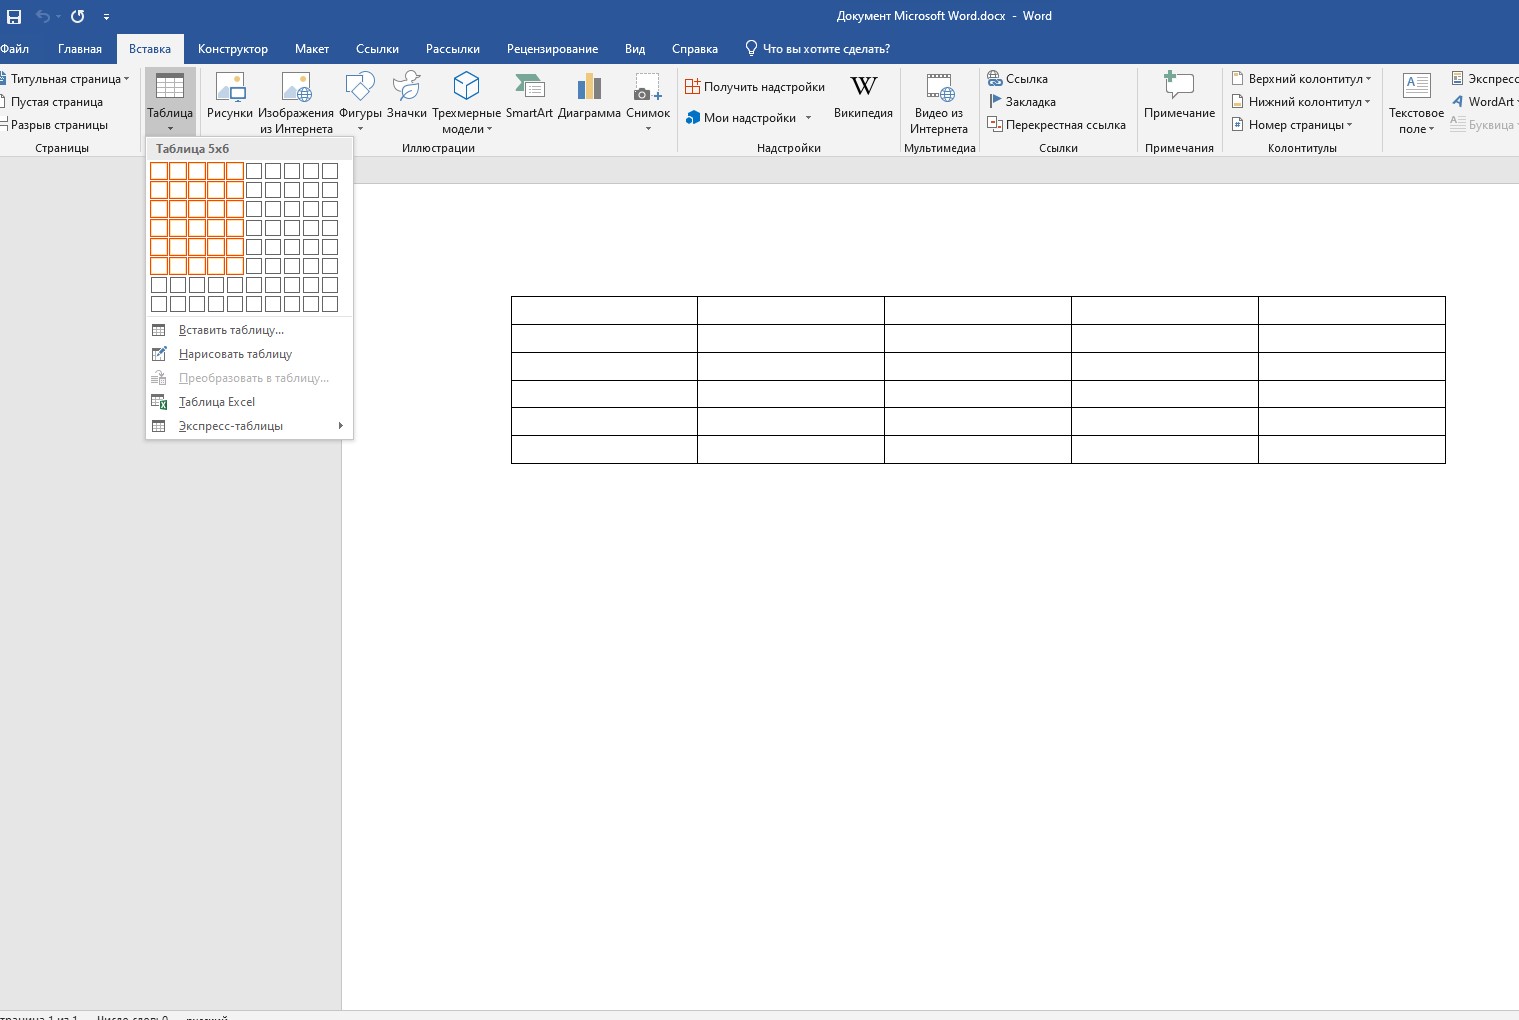Switch to the Вид tab

[x=635, y=49]
